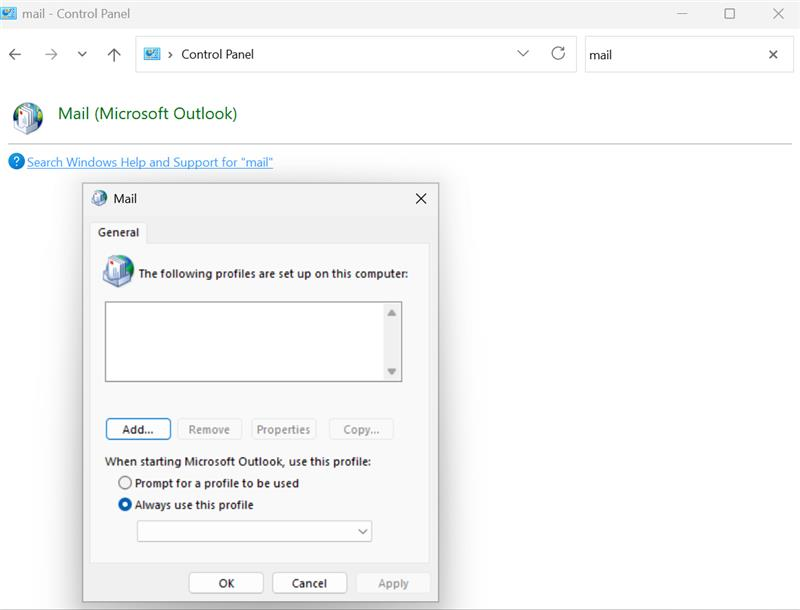800x610 pixels.
Task: Close the Mail dialog
Action: point(421,198)
